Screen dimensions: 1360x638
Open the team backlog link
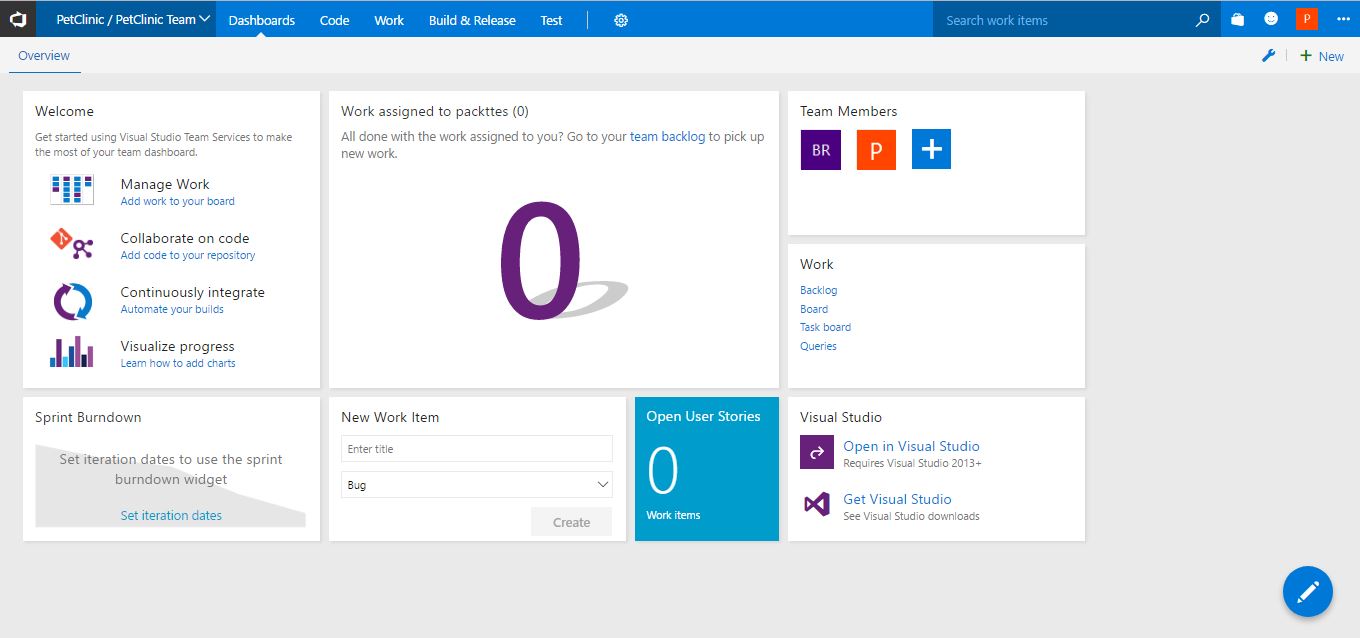tap(667, 136)
